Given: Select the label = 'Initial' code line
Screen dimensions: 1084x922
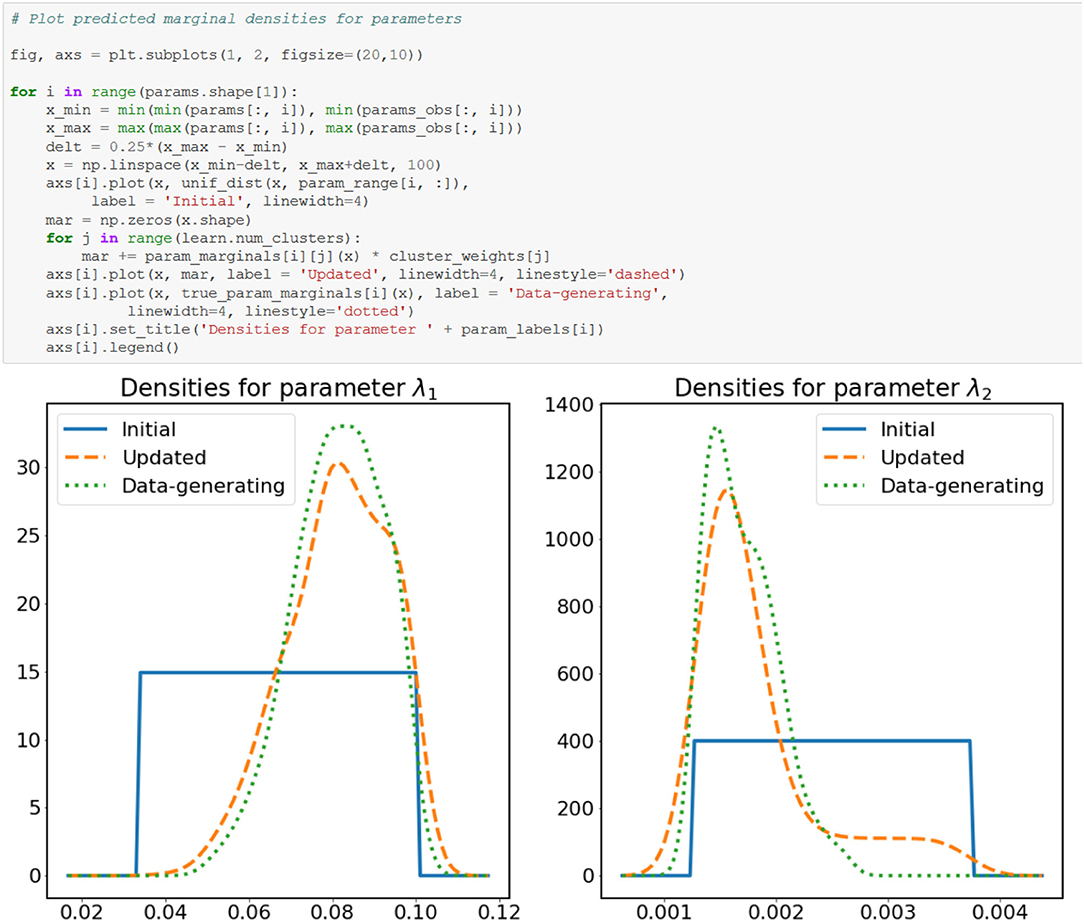Looking at the screenshot, I should point(230,201).
